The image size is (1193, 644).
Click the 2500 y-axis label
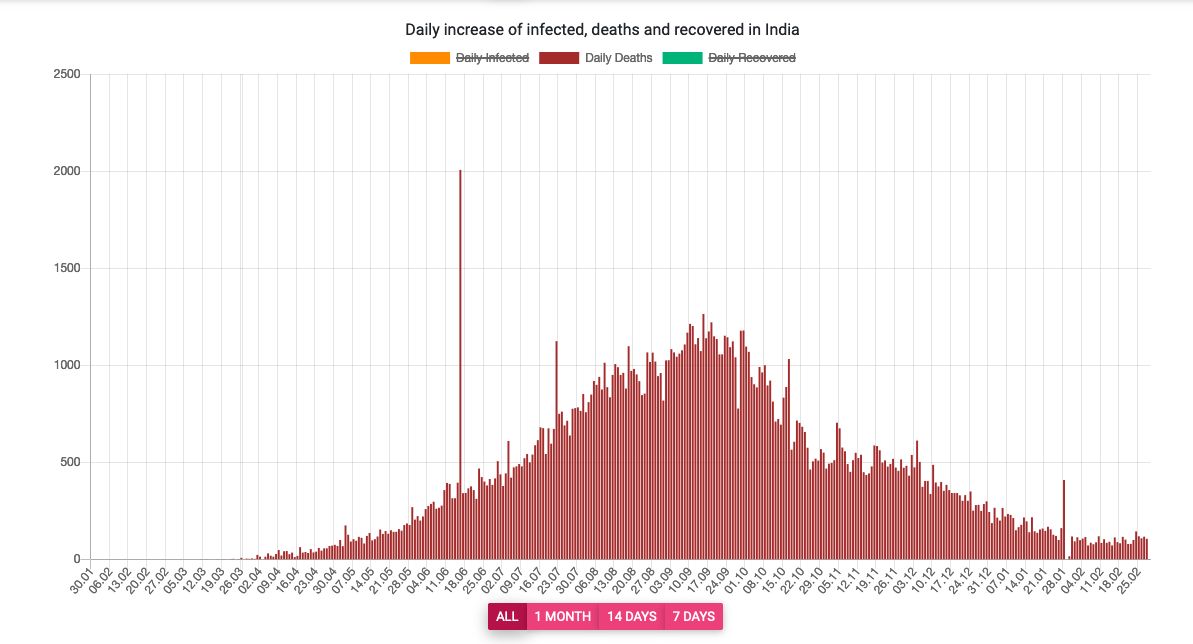point(67,74)
